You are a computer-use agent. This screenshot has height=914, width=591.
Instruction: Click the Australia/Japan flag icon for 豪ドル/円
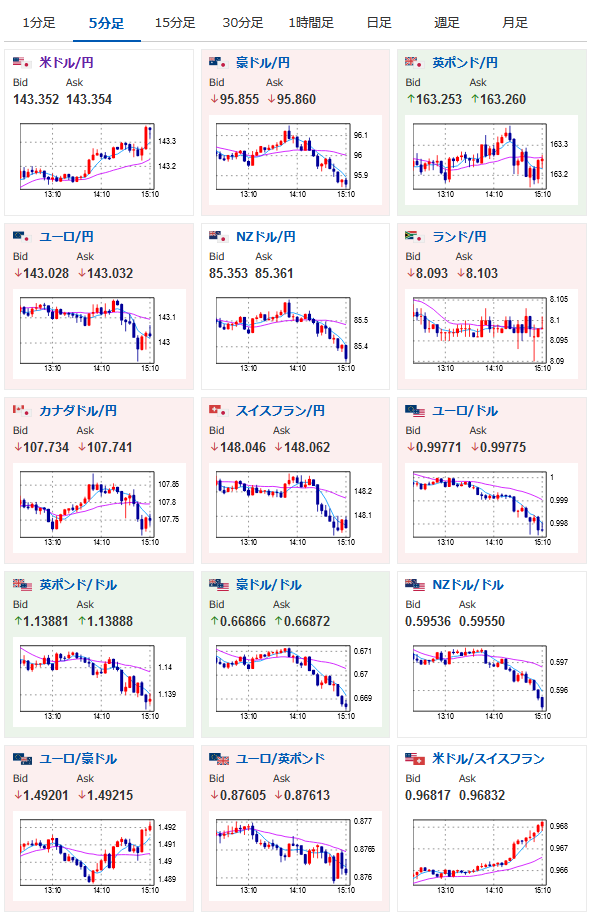click(218, 62)
